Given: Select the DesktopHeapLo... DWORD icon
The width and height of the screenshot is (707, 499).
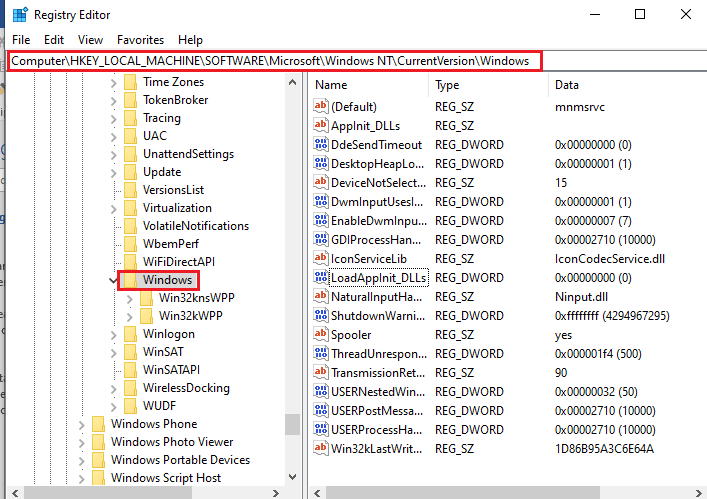Looking at the screenshot, I should 321,163.
